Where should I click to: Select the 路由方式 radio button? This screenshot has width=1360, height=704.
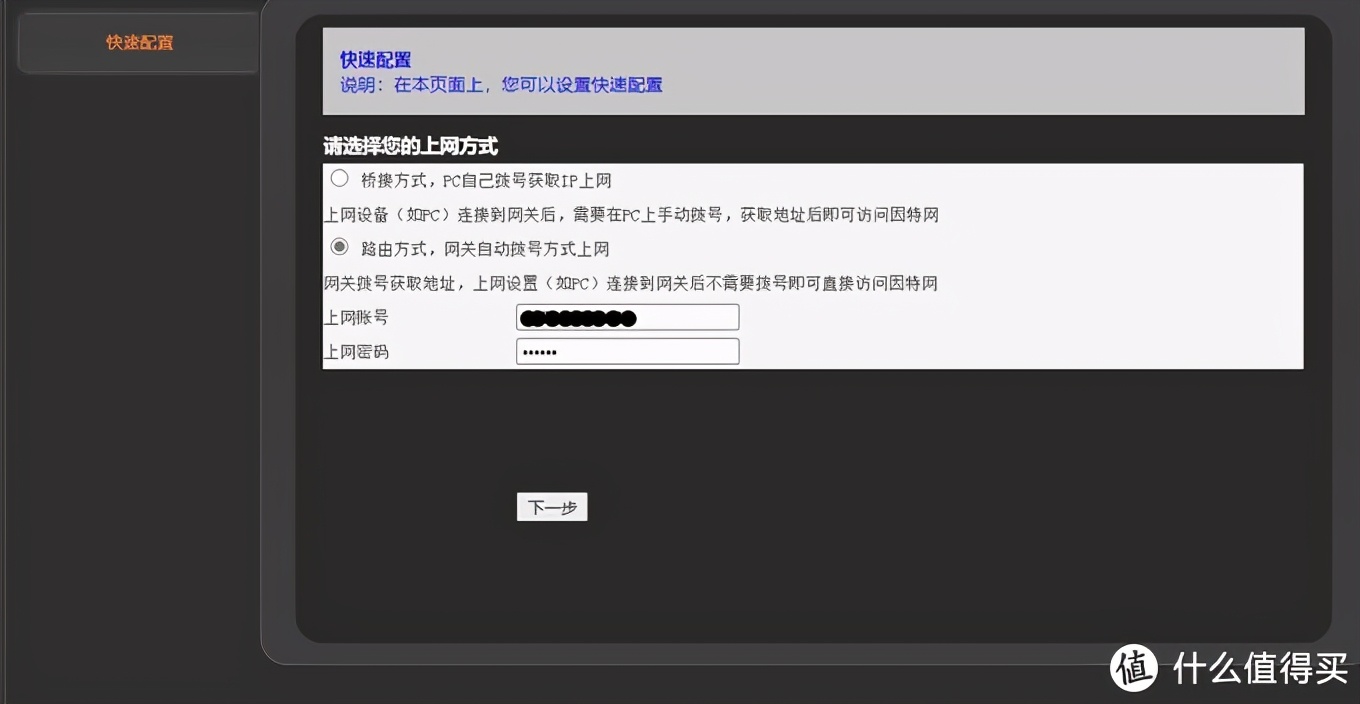339,246
